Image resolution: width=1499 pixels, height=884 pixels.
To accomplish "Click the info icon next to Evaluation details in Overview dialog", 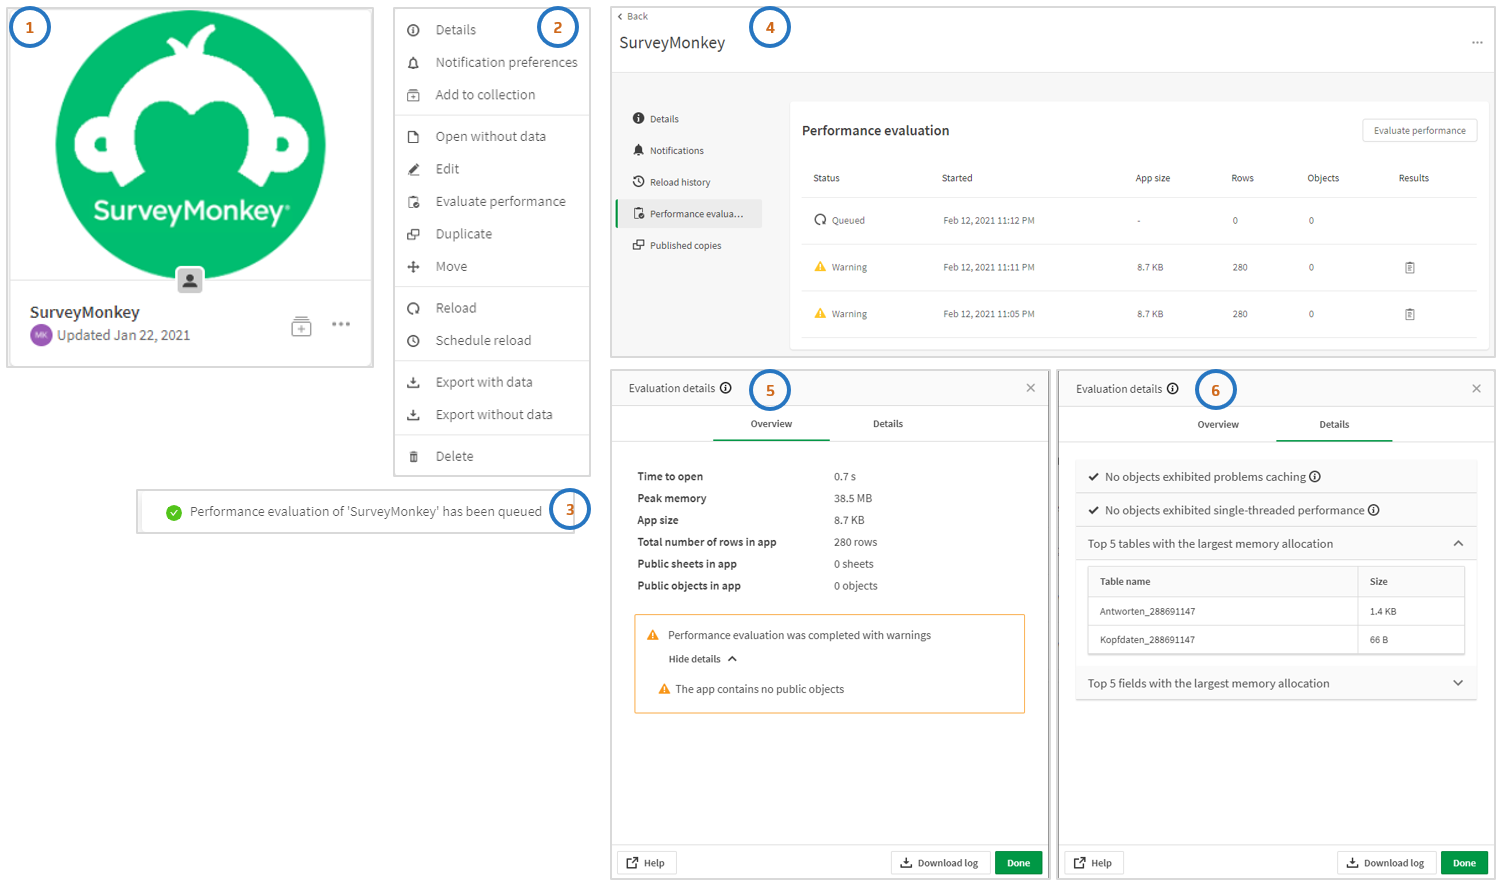I will (726, 388).
